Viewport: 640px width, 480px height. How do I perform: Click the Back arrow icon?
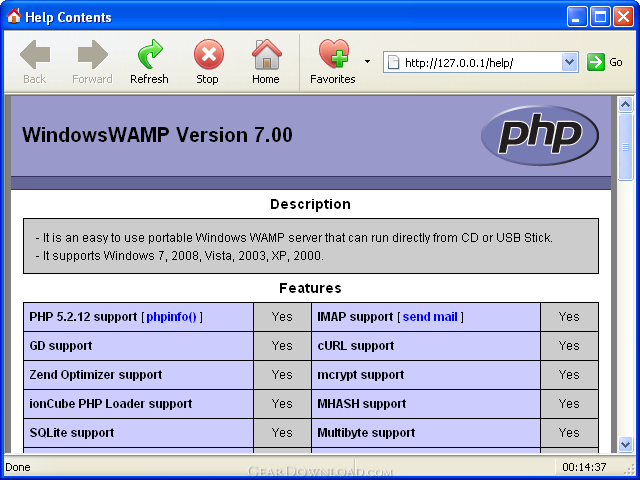coord(35,54)
